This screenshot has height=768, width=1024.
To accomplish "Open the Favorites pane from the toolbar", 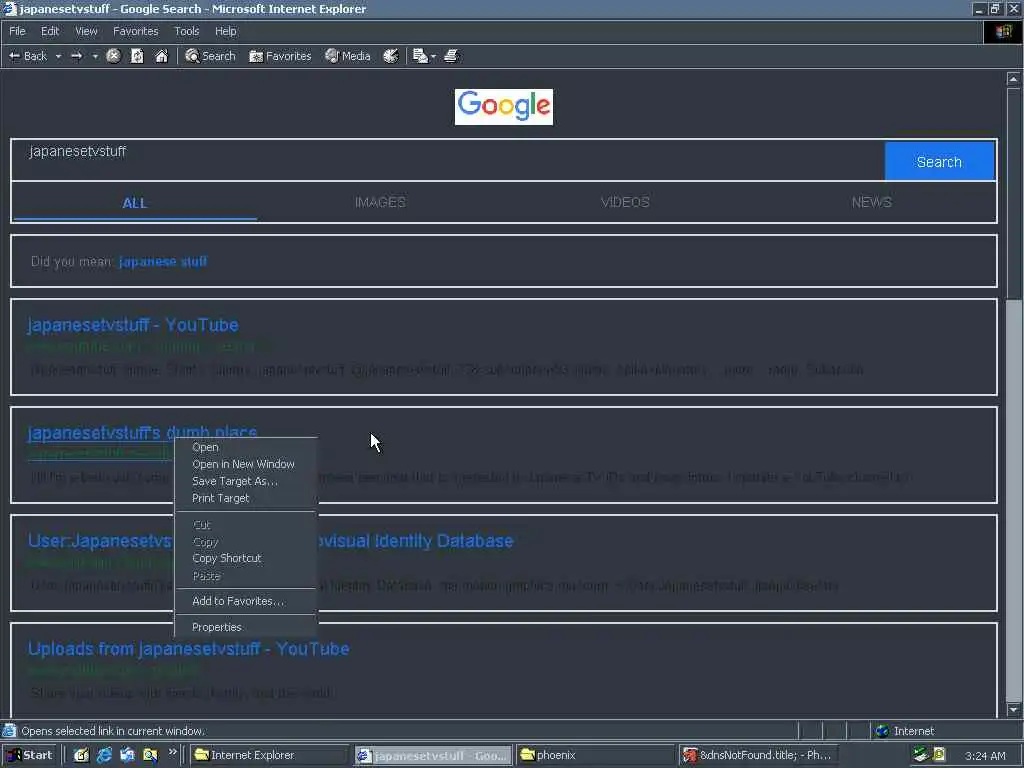I will coord(280,56).
